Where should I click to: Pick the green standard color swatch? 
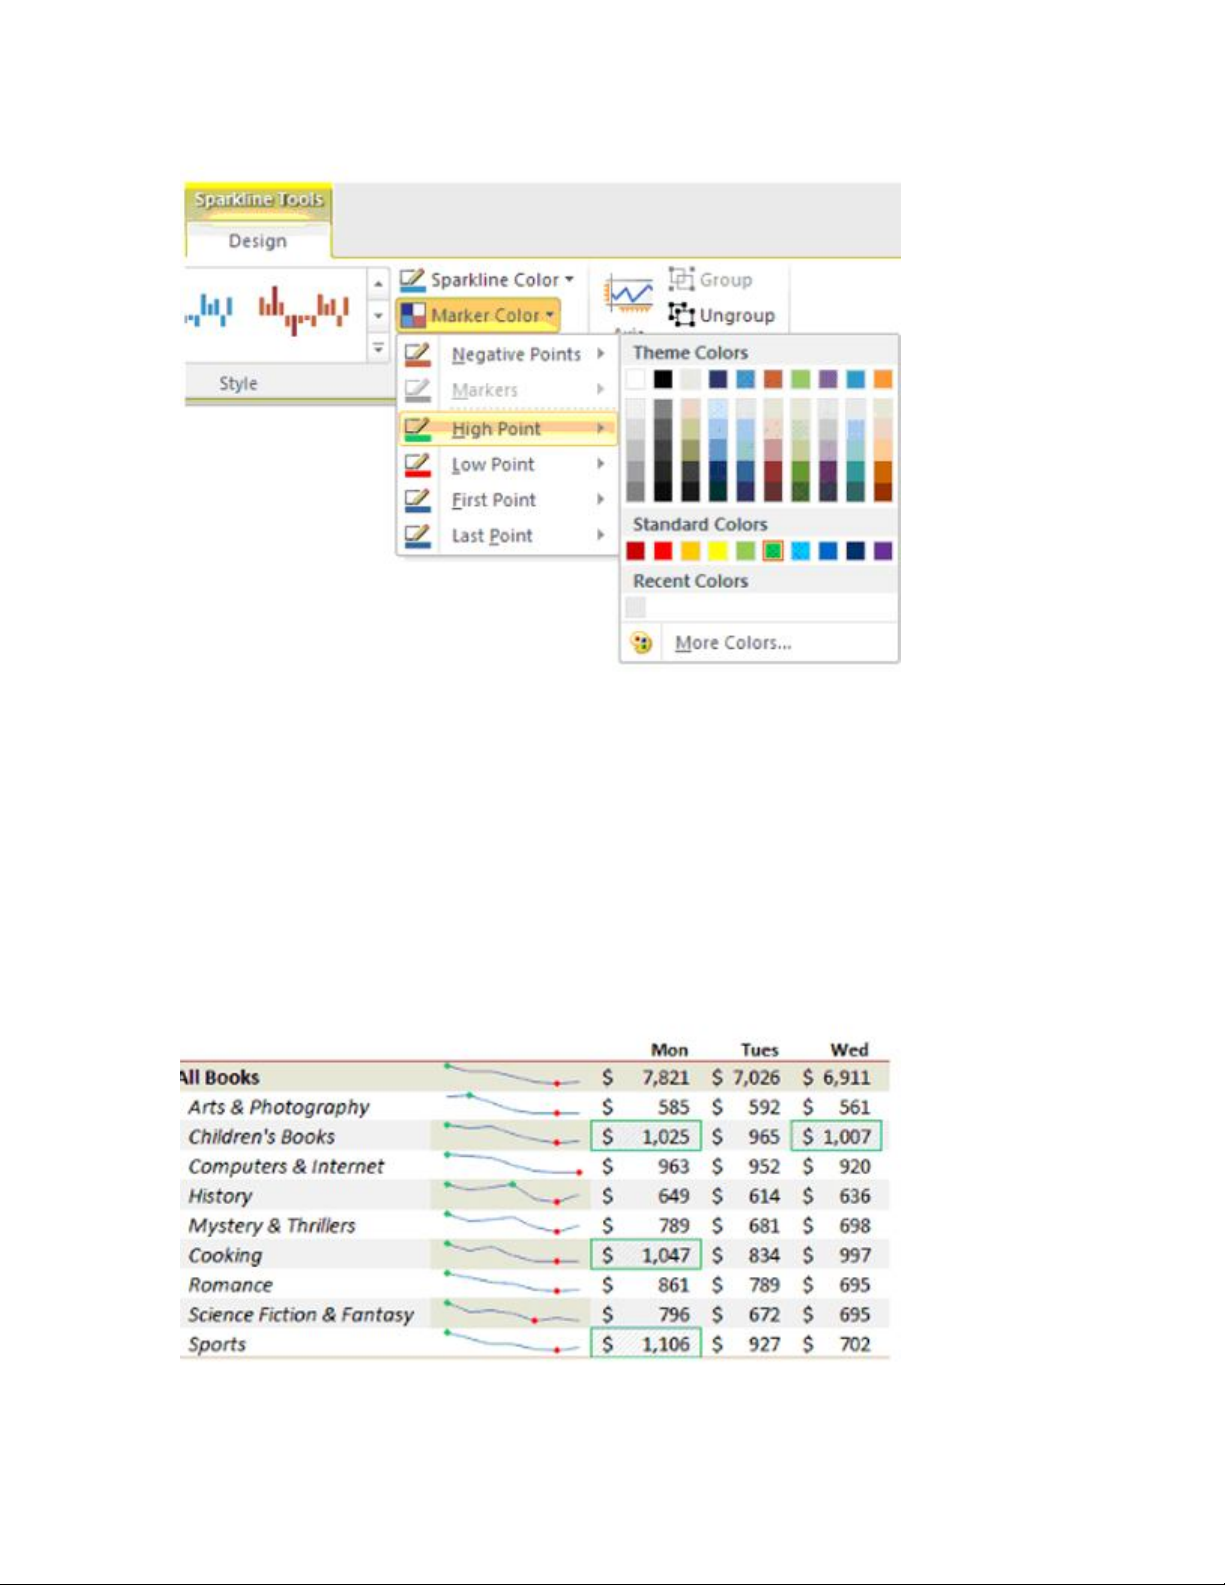pos(773,551)
